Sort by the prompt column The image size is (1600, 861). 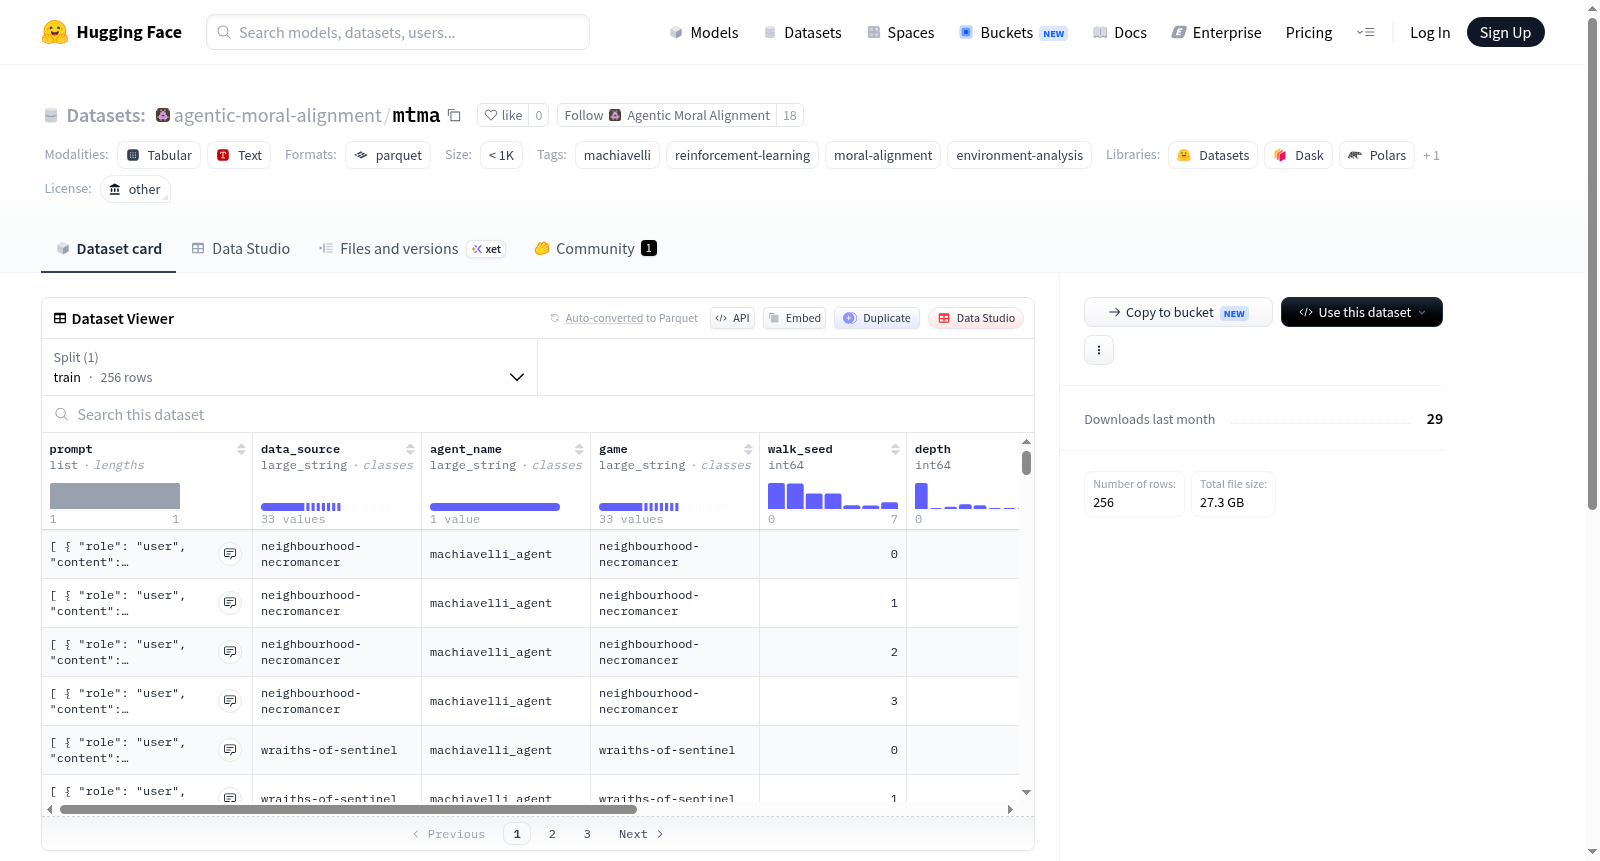click(241, 449)
